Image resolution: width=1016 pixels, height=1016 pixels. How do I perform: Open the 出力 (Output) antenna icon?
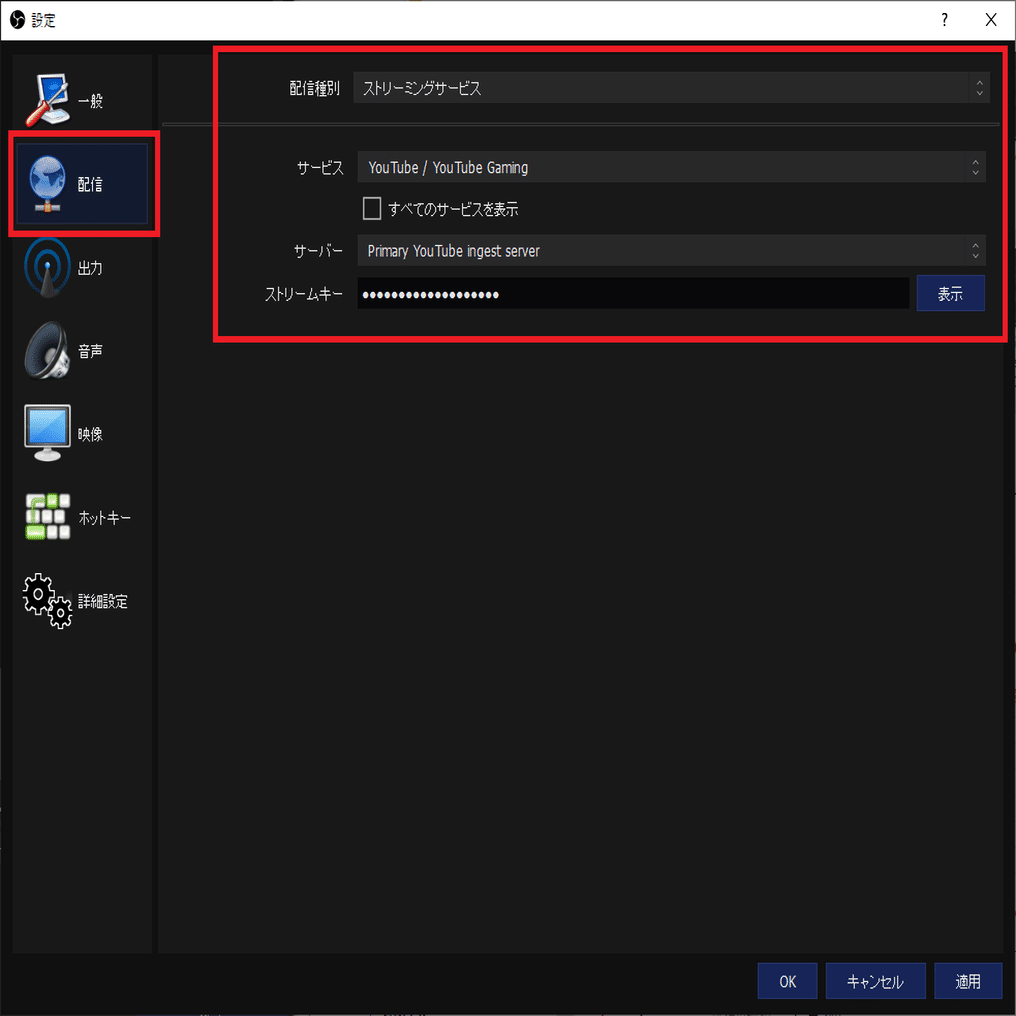(47, 268)
